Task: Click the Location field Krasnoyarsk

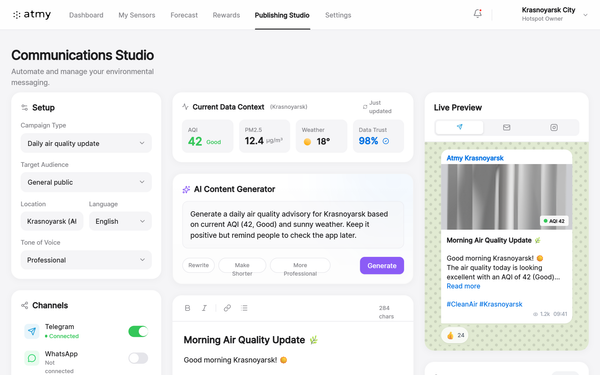Action: pyautogui.click(x=52, y=221)
